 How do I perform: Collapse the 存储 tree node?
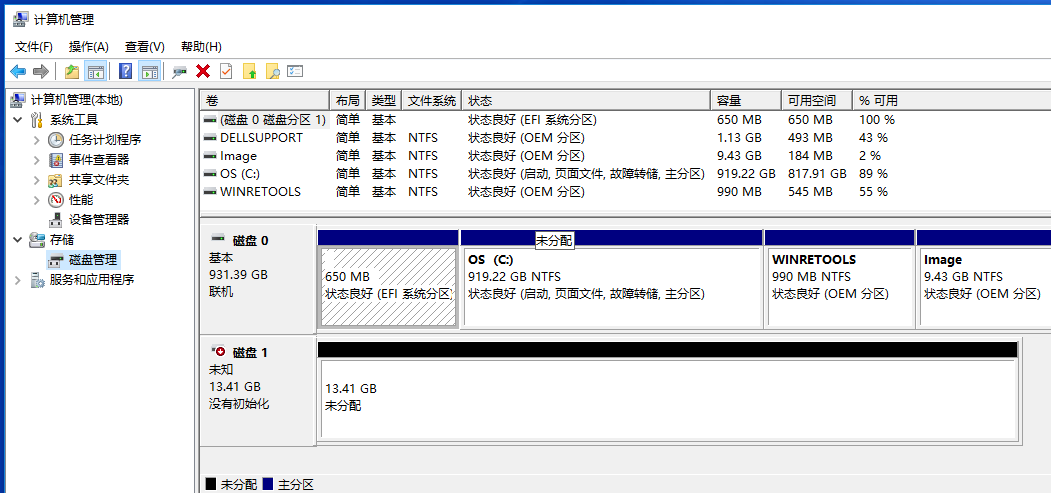coord(17,240)
